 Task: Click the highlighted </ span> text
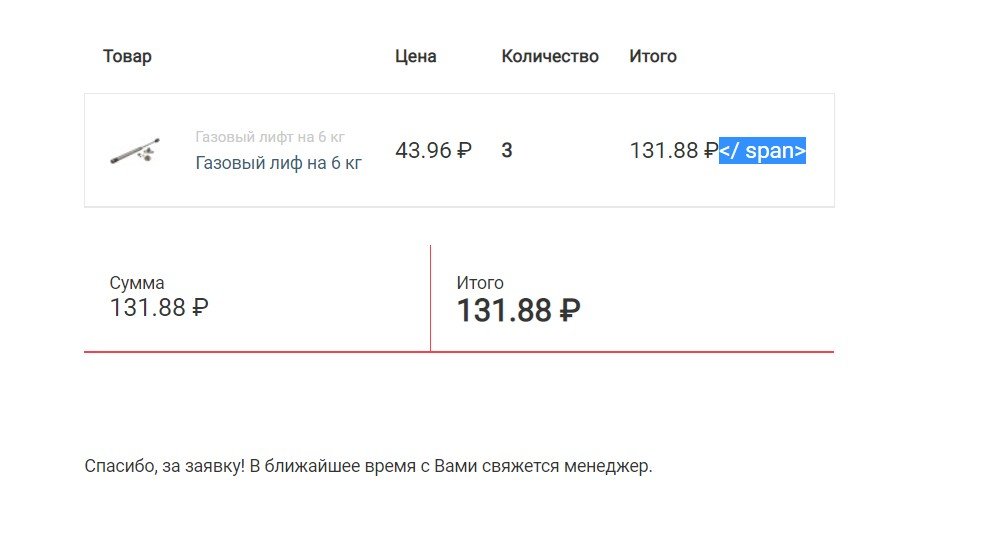pos(762,150)
